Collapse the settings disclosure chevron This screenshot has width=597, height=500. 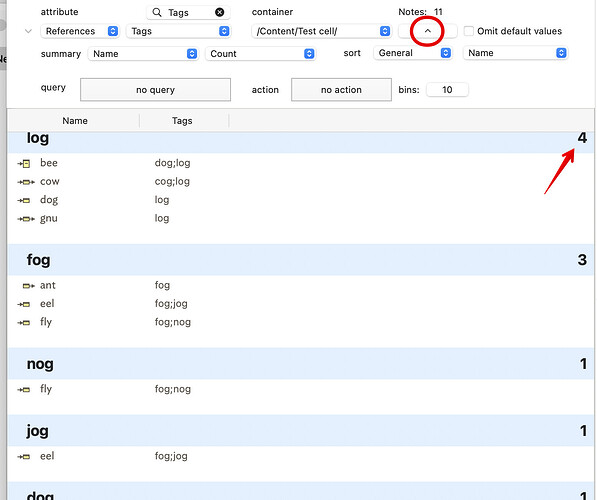pyautogui.click(x=28, y=31)
